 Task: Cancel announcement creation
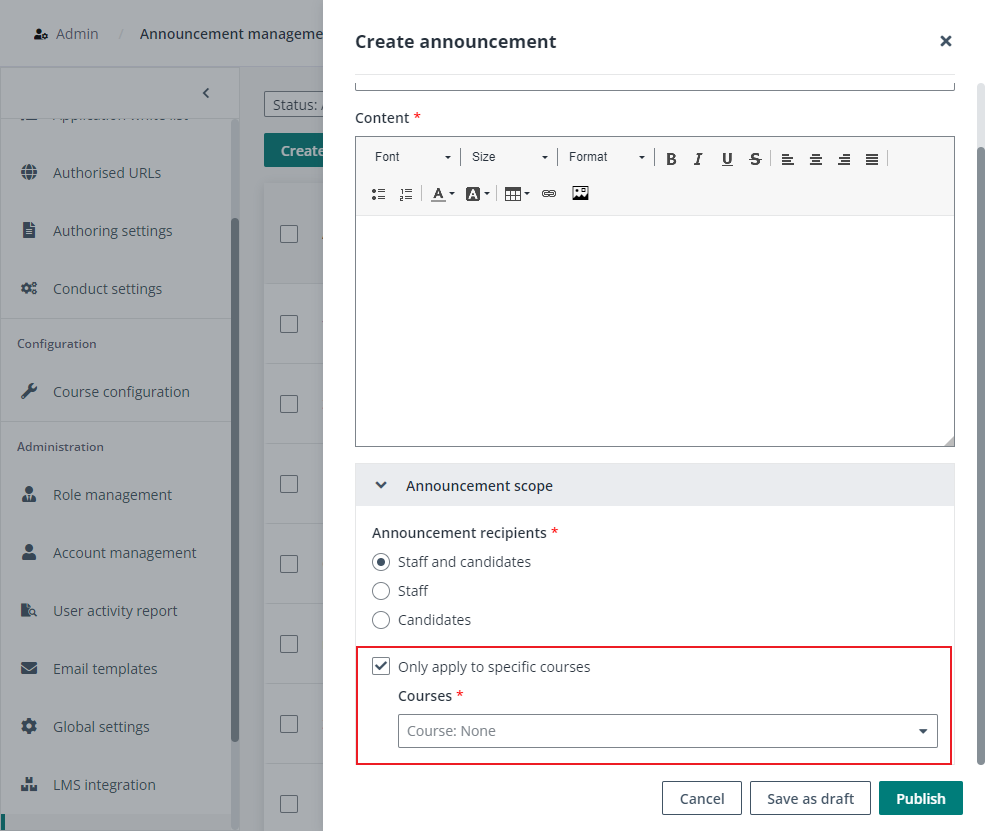702,798
